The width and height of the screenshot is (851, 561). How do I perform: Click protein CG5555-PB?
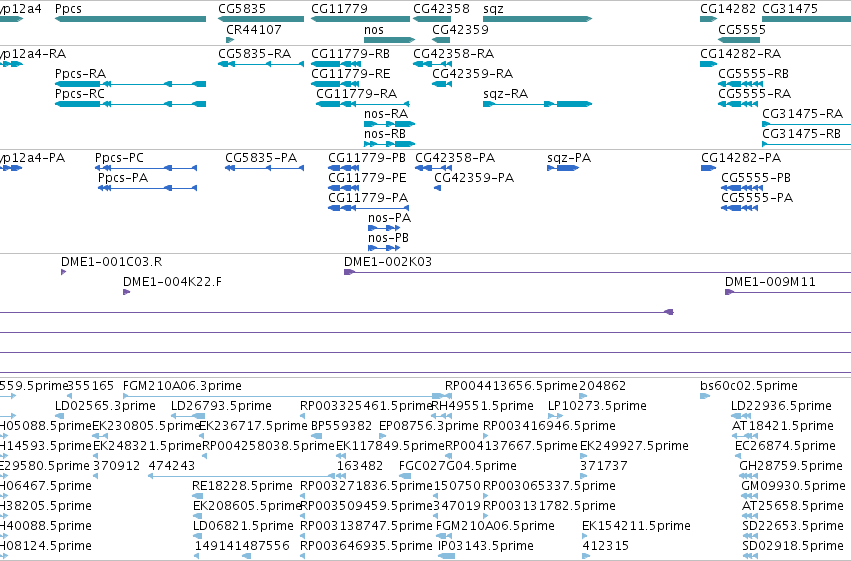click(x=756, y=178)
